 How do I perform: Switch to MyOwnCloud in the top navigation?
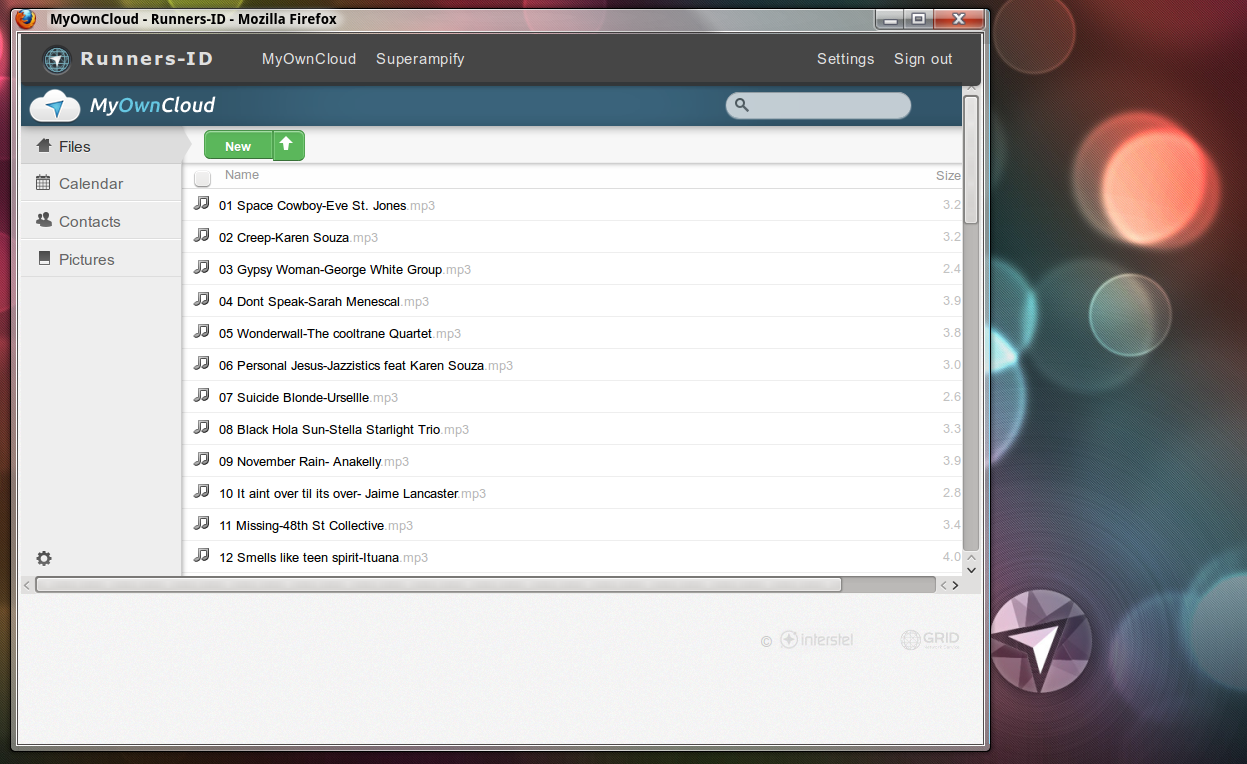[309, 59]
